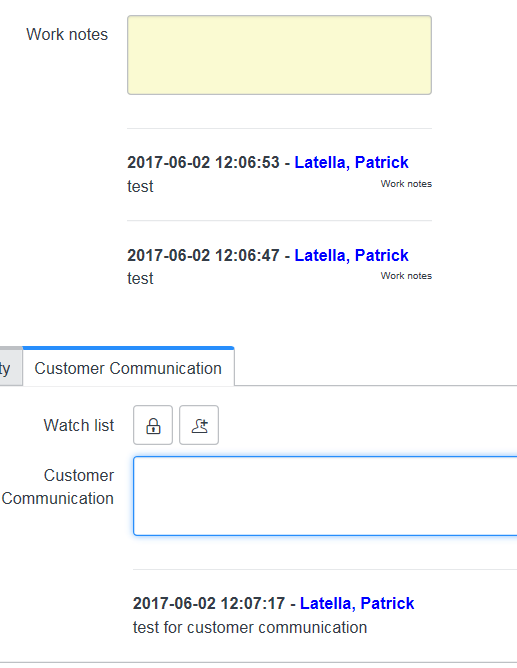Open Latella, Patrick link on the 12:06:47 entry

click(351, 255)
